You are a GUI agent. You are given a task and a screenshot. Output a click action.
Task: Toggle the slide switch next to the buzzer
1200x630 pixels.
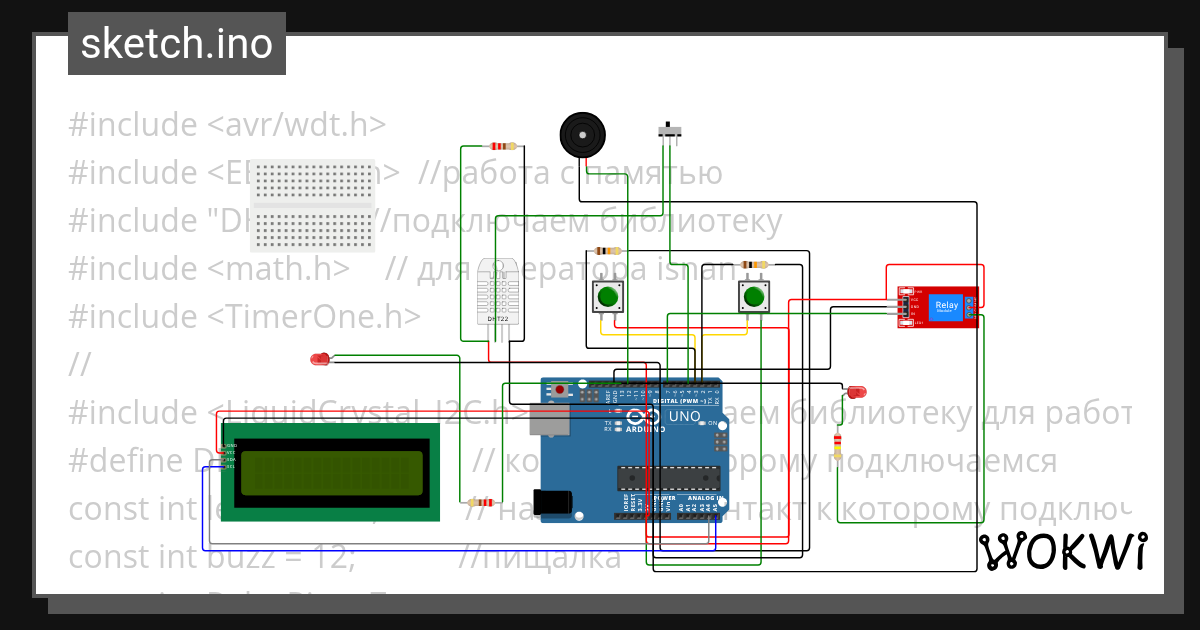click(668, 131)
